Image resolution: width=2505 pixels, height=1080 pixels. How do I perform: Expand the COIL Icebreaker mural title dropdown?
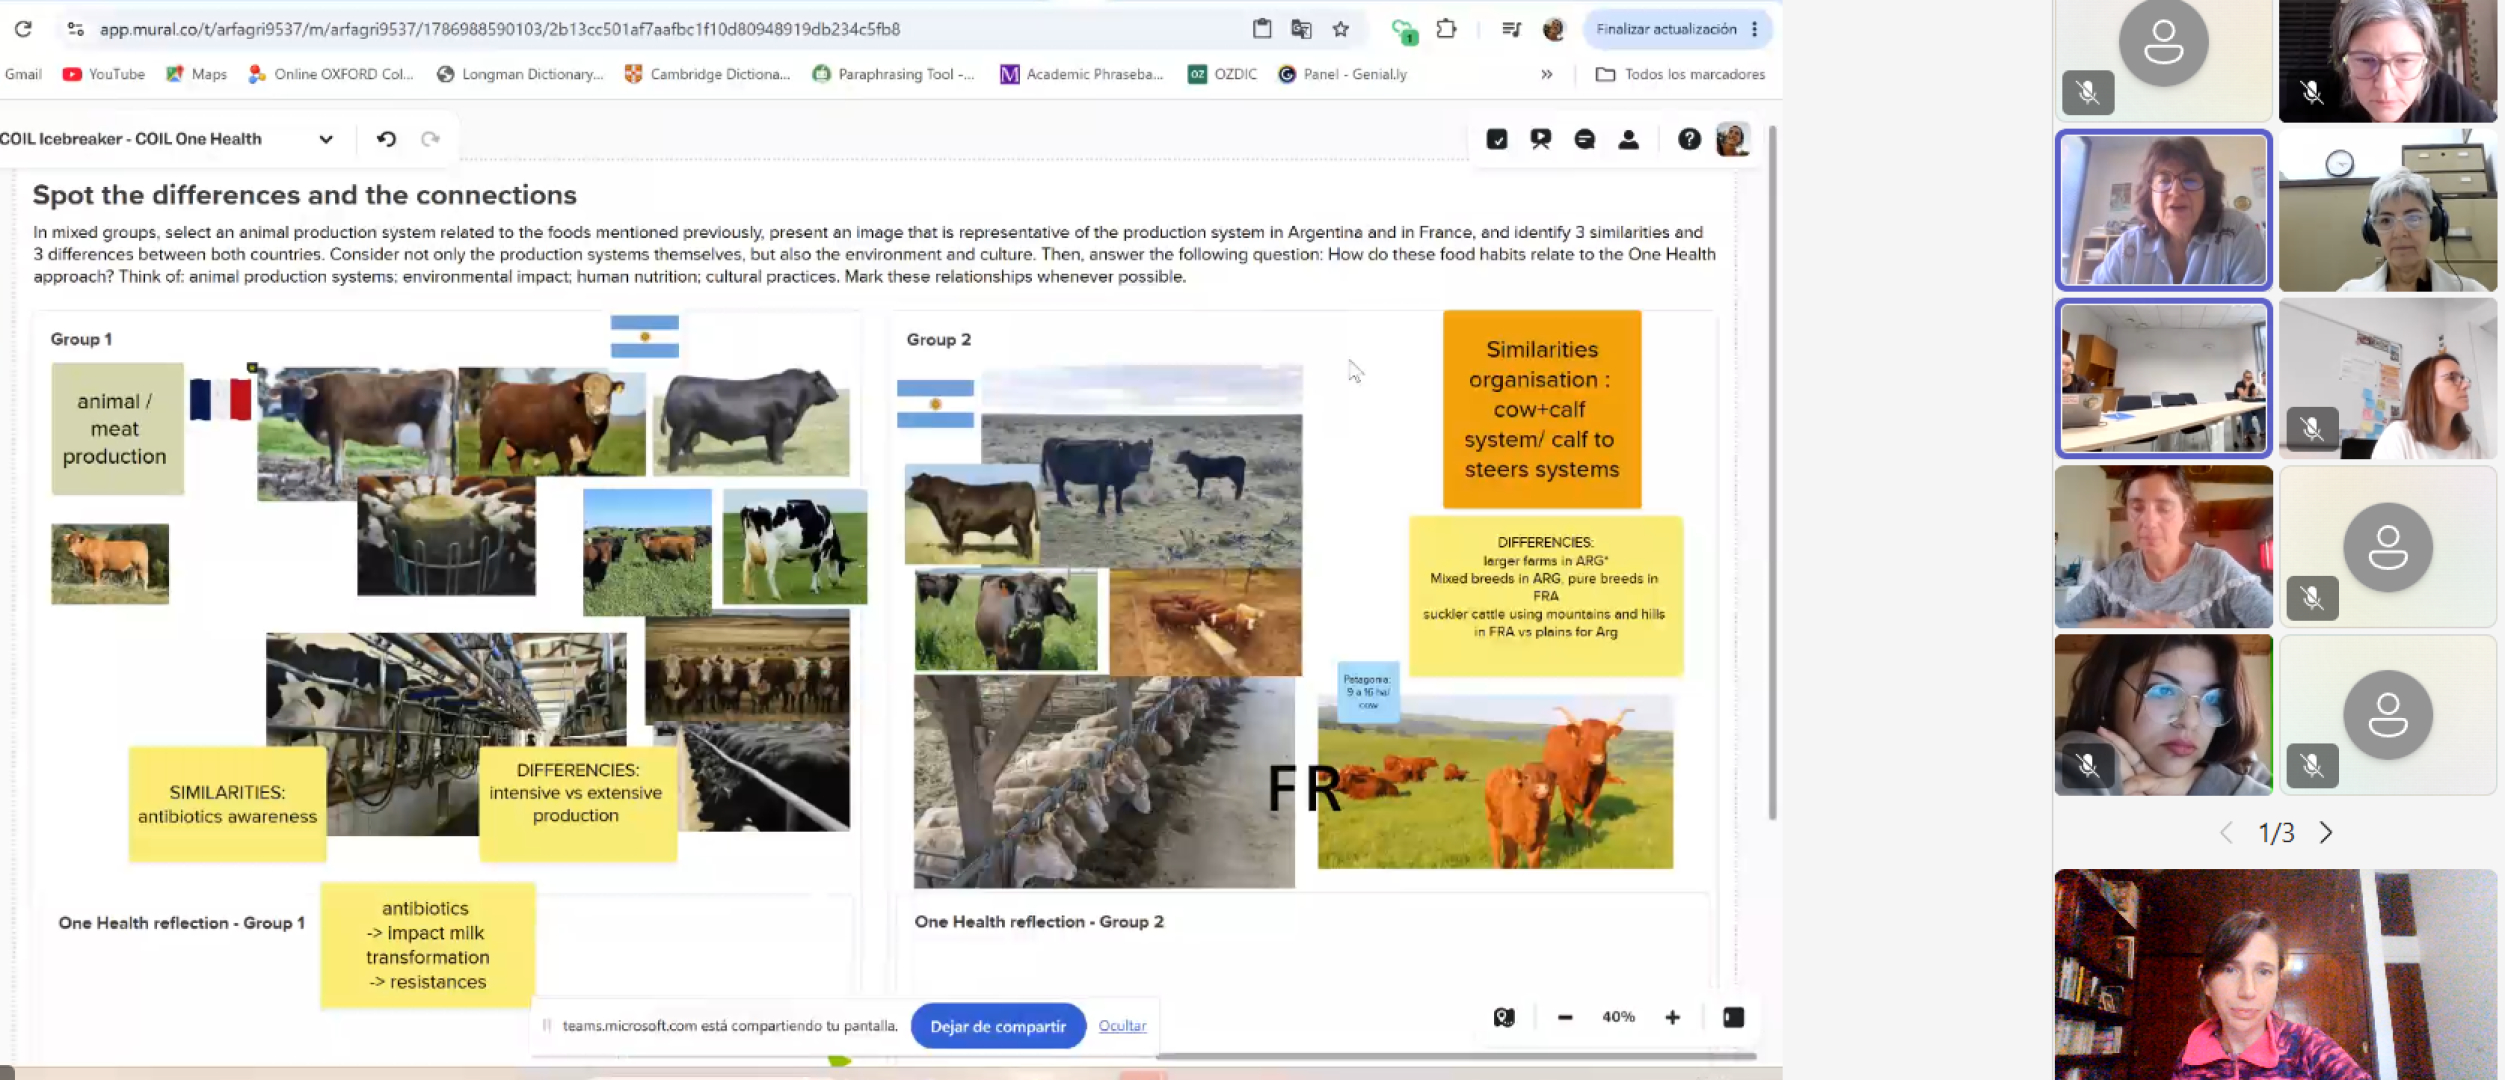tap(326, 139)
